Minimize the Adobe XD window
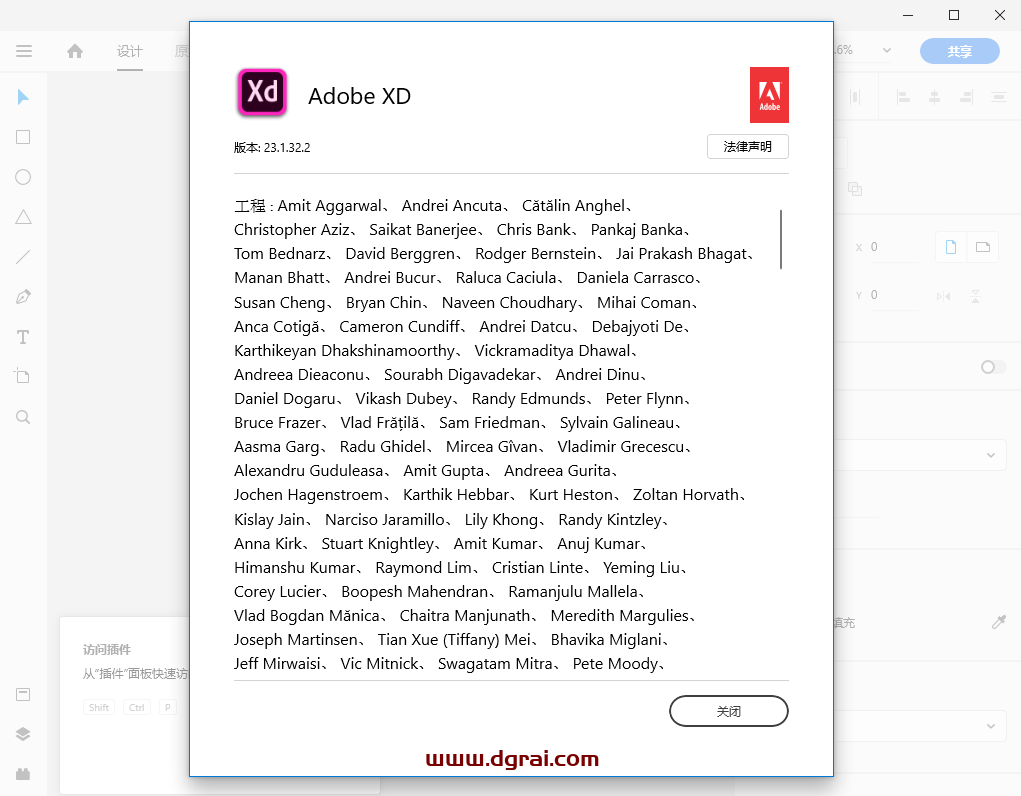Viewport: 1021px width, 796px height. click(908, 15)
